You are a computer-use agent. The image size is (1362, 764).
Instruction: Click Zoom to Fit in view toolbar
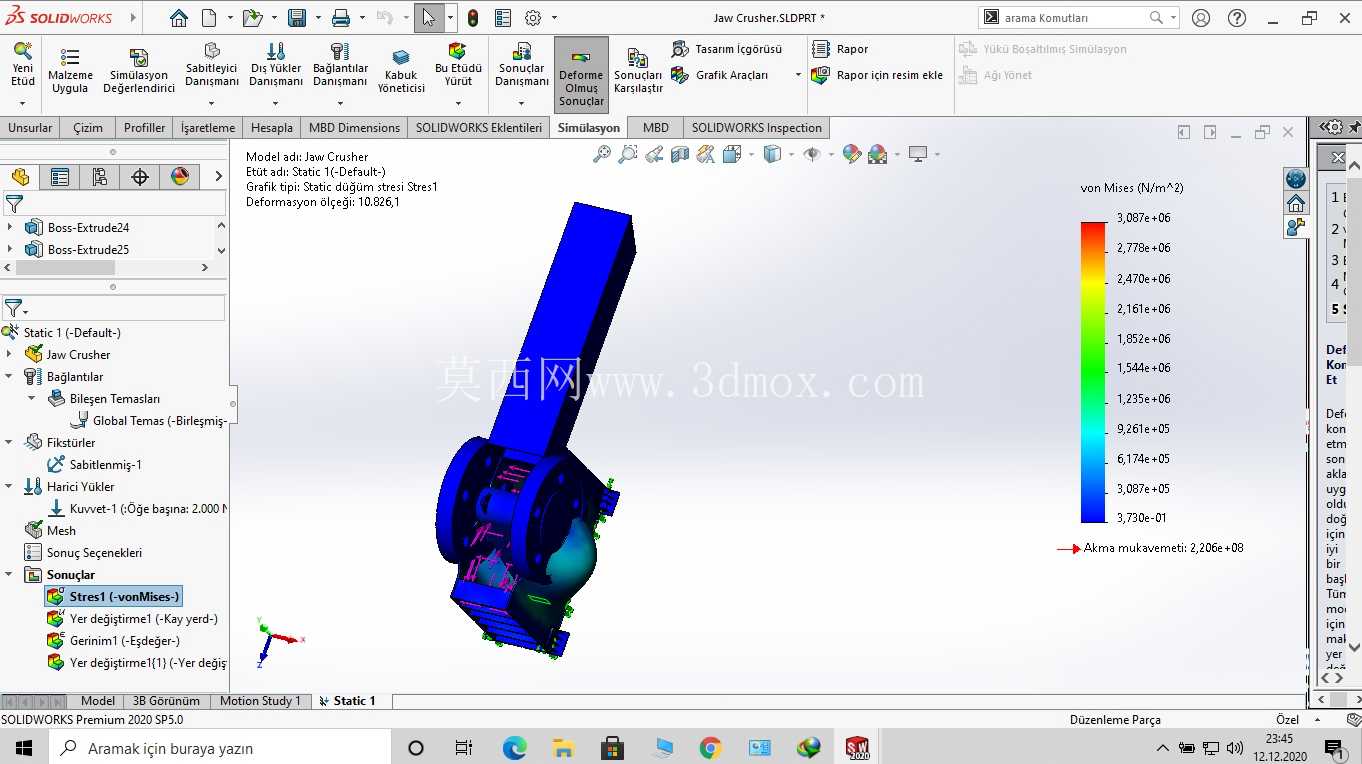pos(602,154)
